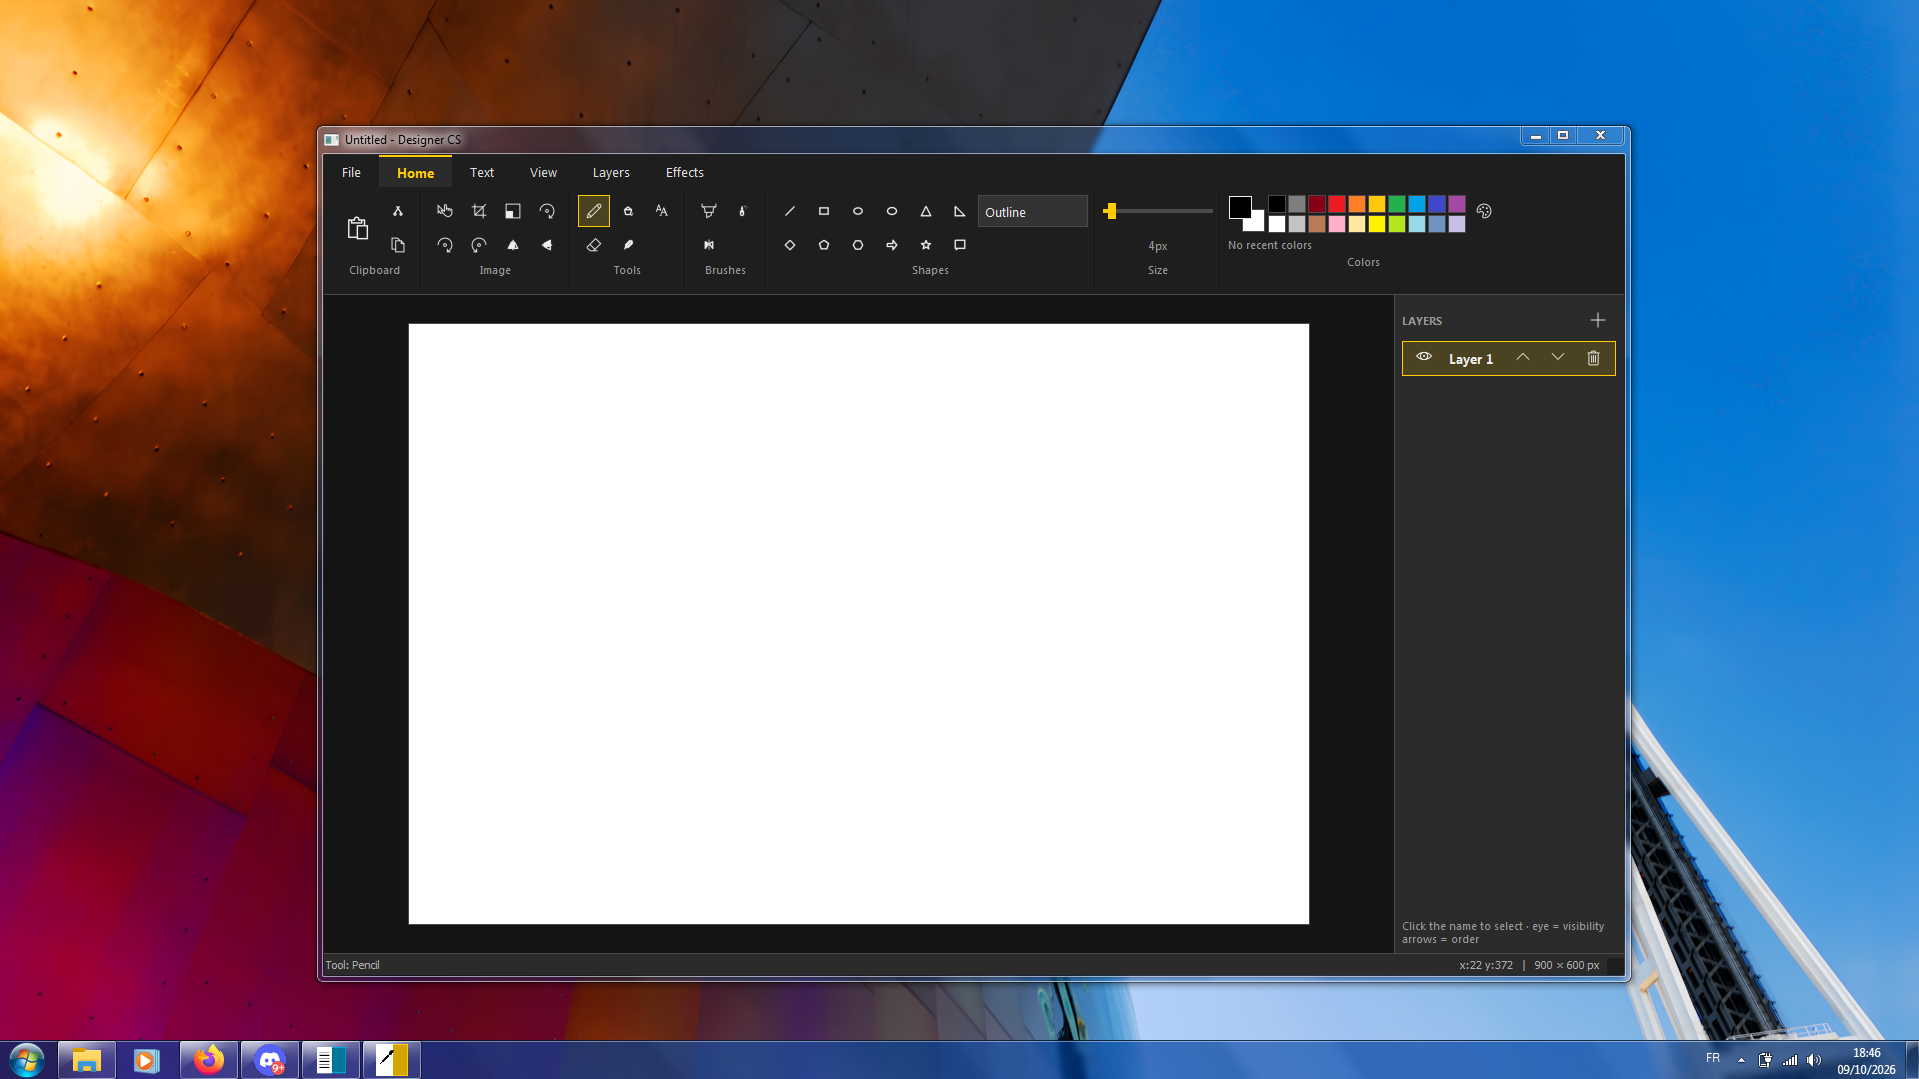Add a new layer with plus button

coord(1598,320)
